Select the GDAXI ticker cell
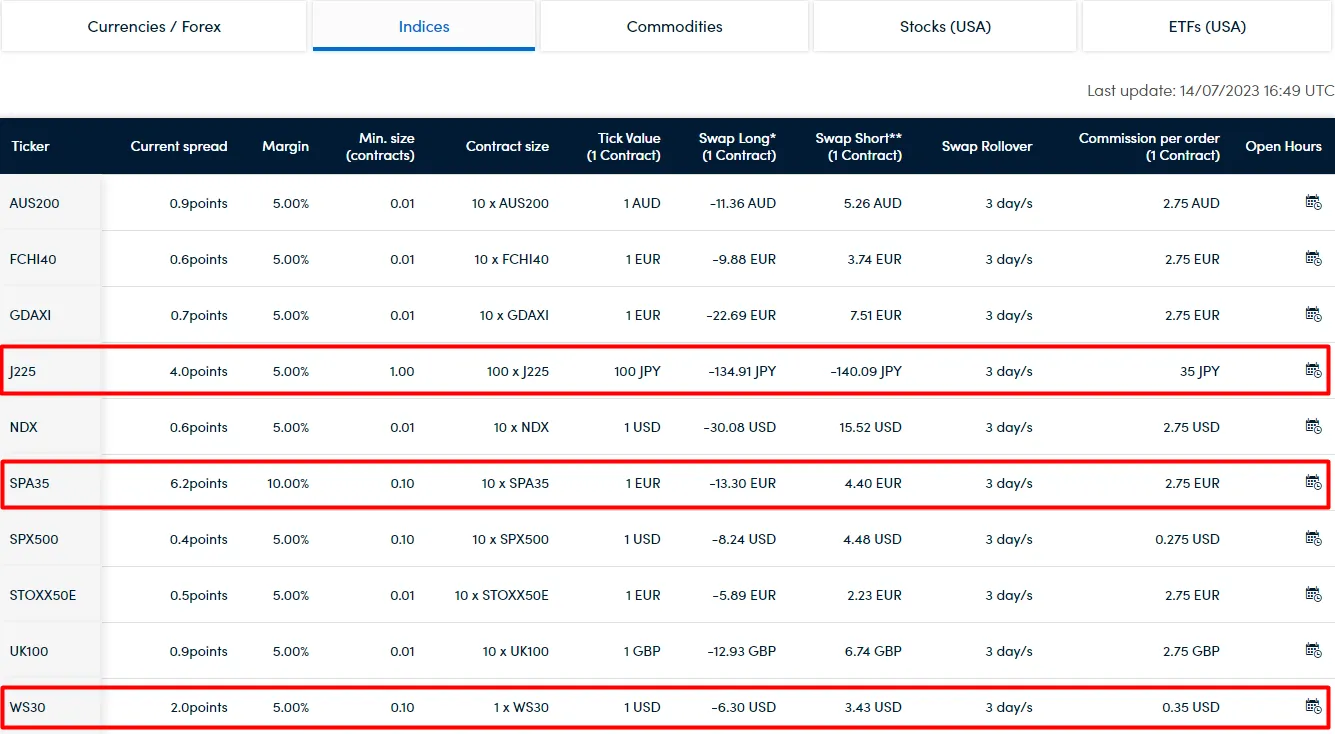The width and height of the screenshot is (1335, 734). [x=51, y=315]
